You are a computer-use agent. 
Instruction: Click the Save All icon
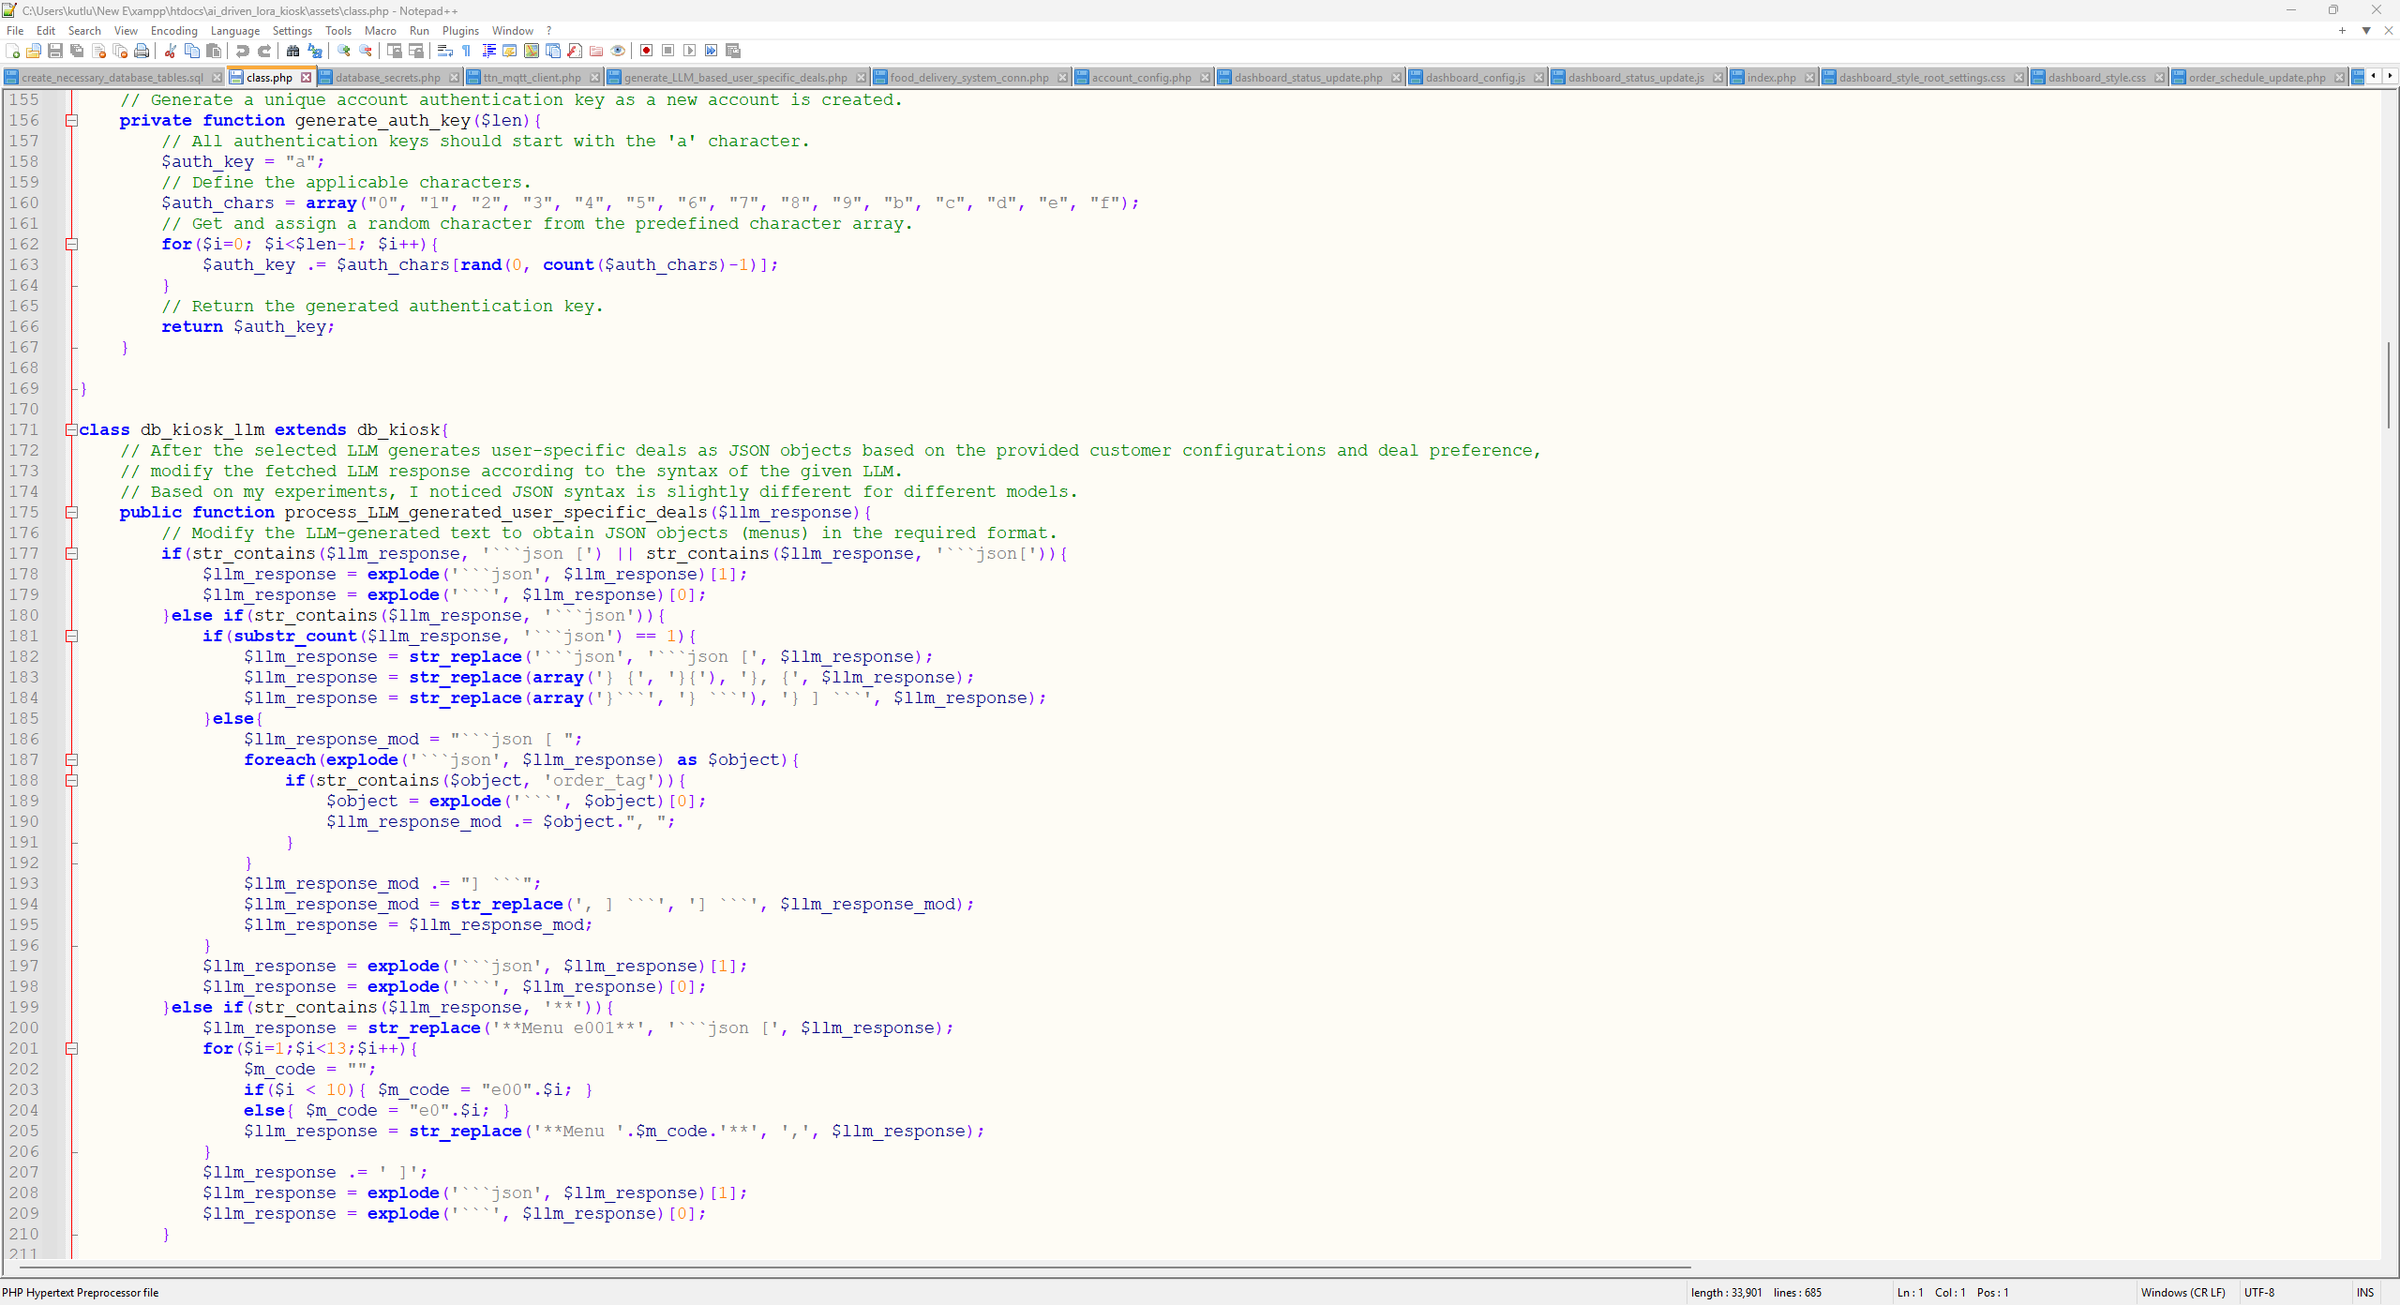pyautogui.click(x=77, y=51)
